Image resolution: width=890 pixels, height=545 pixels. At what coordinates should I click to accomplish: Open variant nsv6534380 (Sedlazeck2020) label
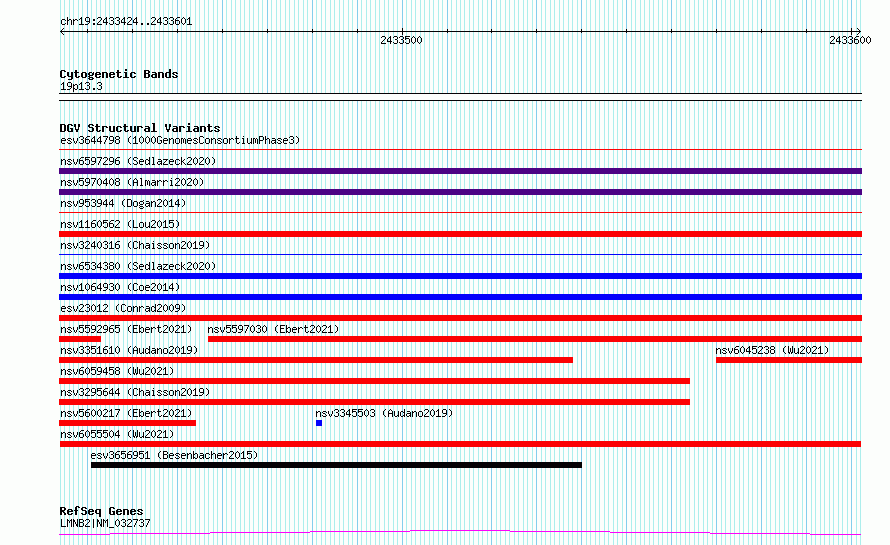[138, 266]
